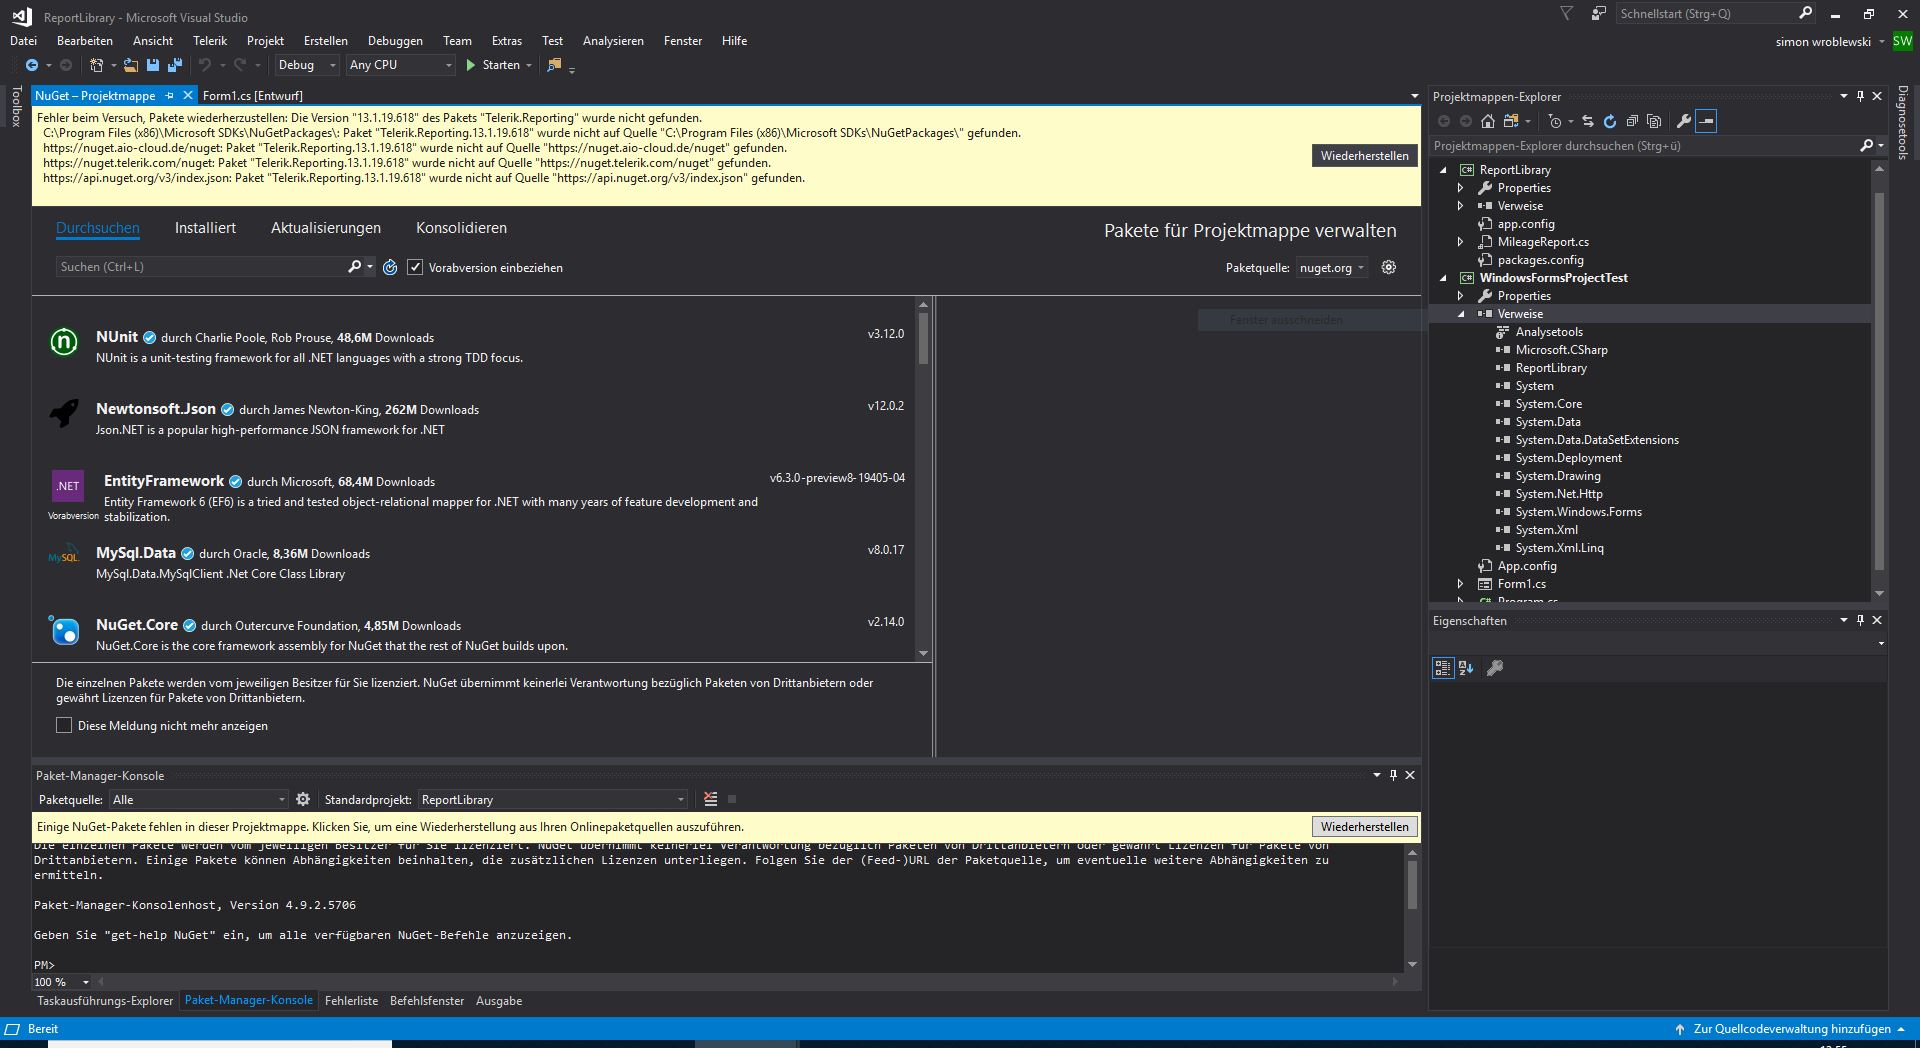
Task: Open the Fehlerliste tab
Action: (x=351, y=1001)
